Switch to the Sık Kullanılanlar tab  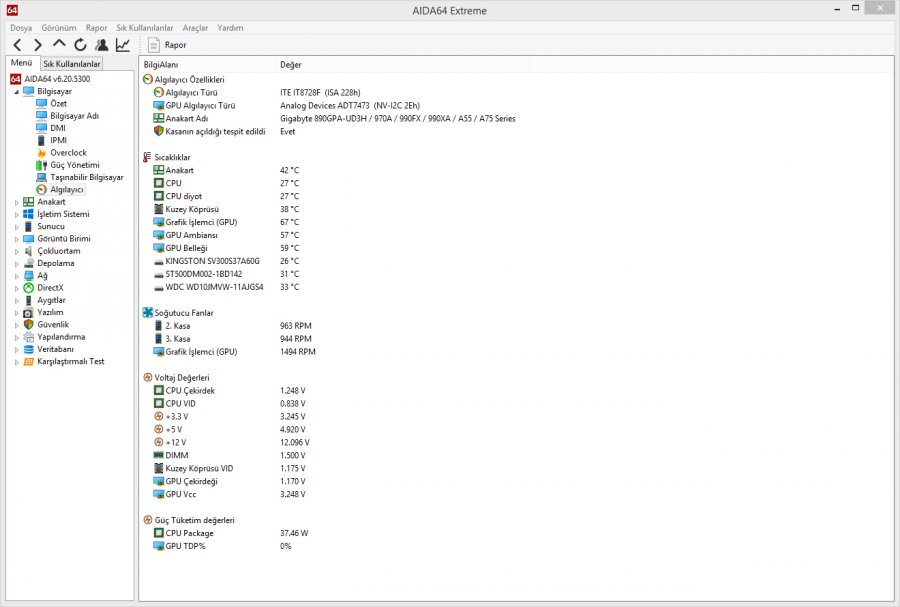click(x=72, y=64)
